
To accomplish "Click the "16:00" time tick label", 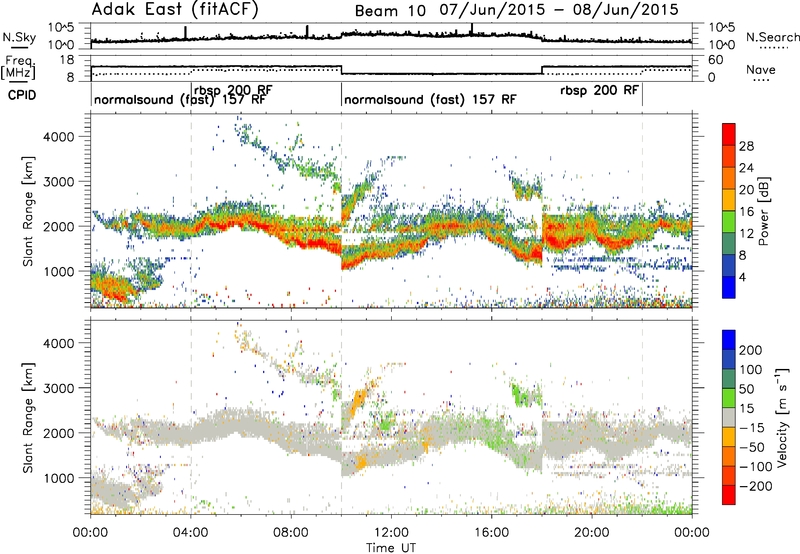I will click(x=491, y=533).
